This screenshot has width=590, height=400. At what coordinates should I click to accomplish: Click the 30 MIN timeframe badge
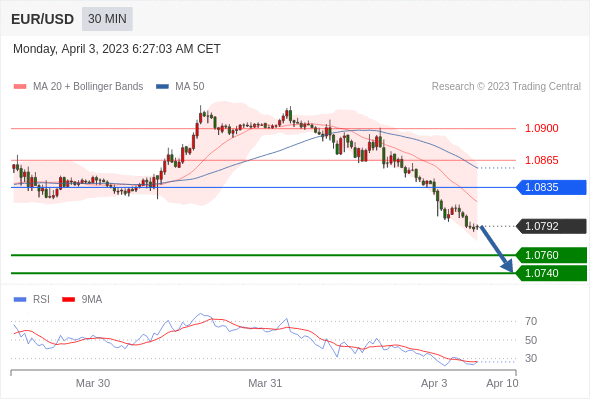click(x=107, y=19)
